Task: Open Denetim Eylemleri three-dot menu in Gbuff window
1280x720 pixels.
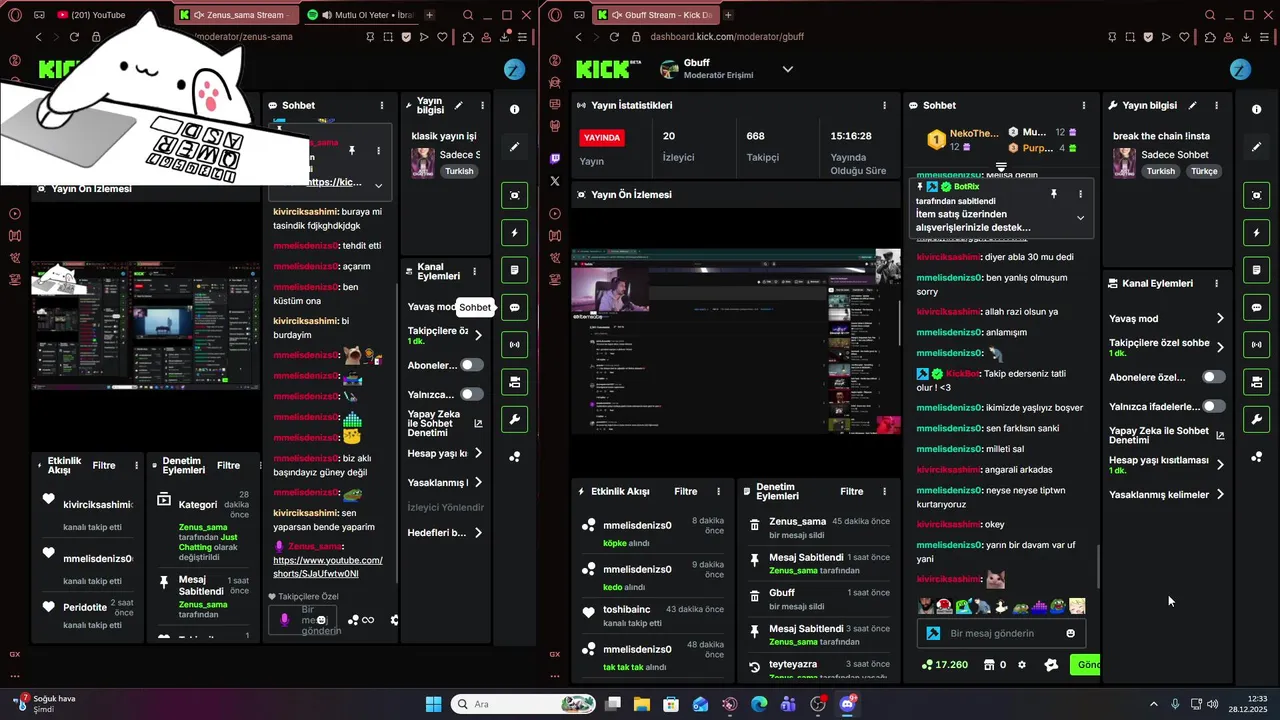Action: (884, 491)
